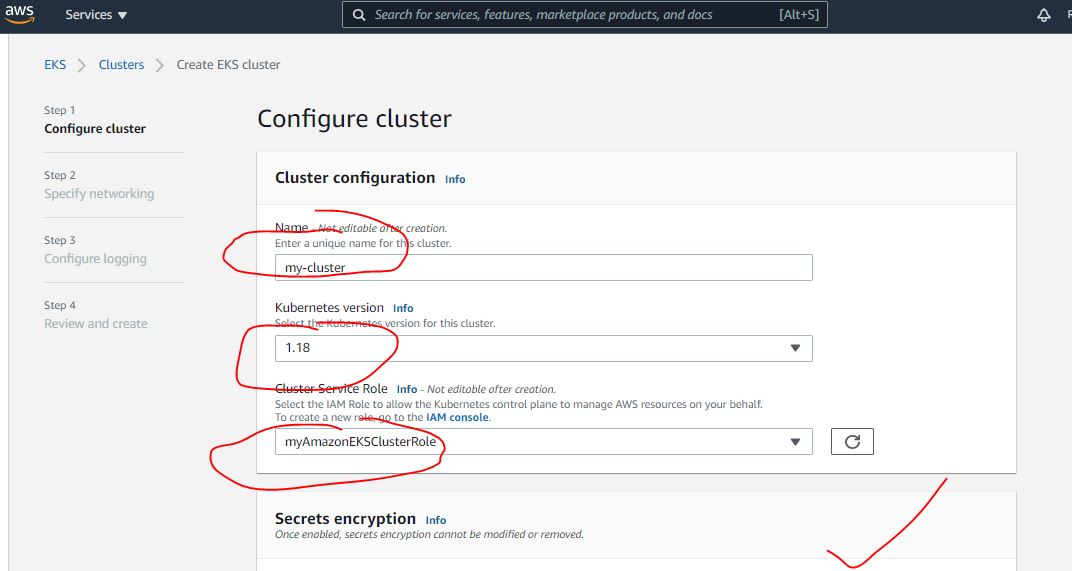
Task: Focus the AWS services search field
Action: 570,15
